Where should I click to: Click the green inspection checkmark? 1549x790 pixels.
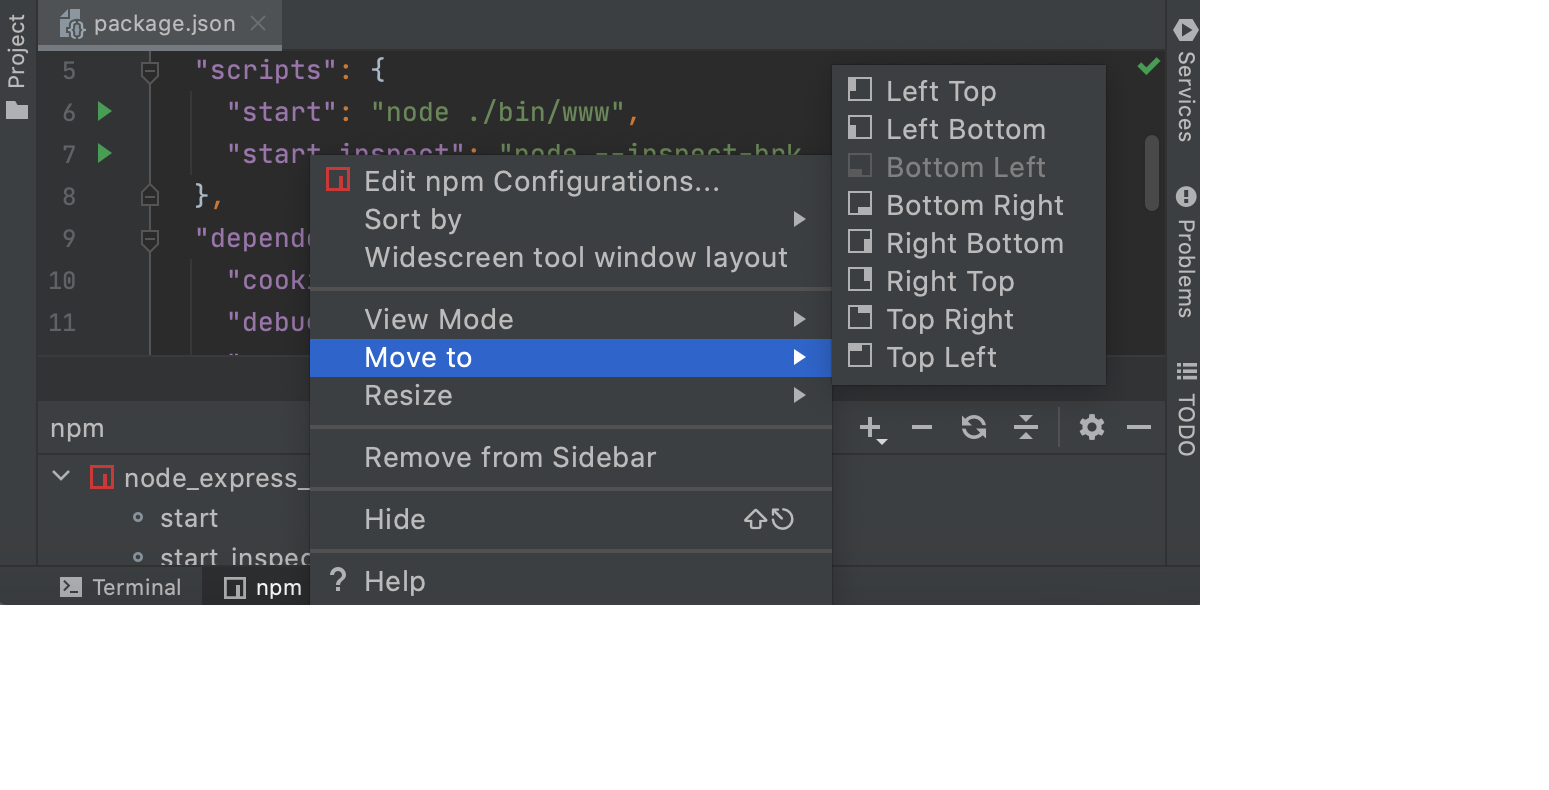click(x=1149, y=66)
